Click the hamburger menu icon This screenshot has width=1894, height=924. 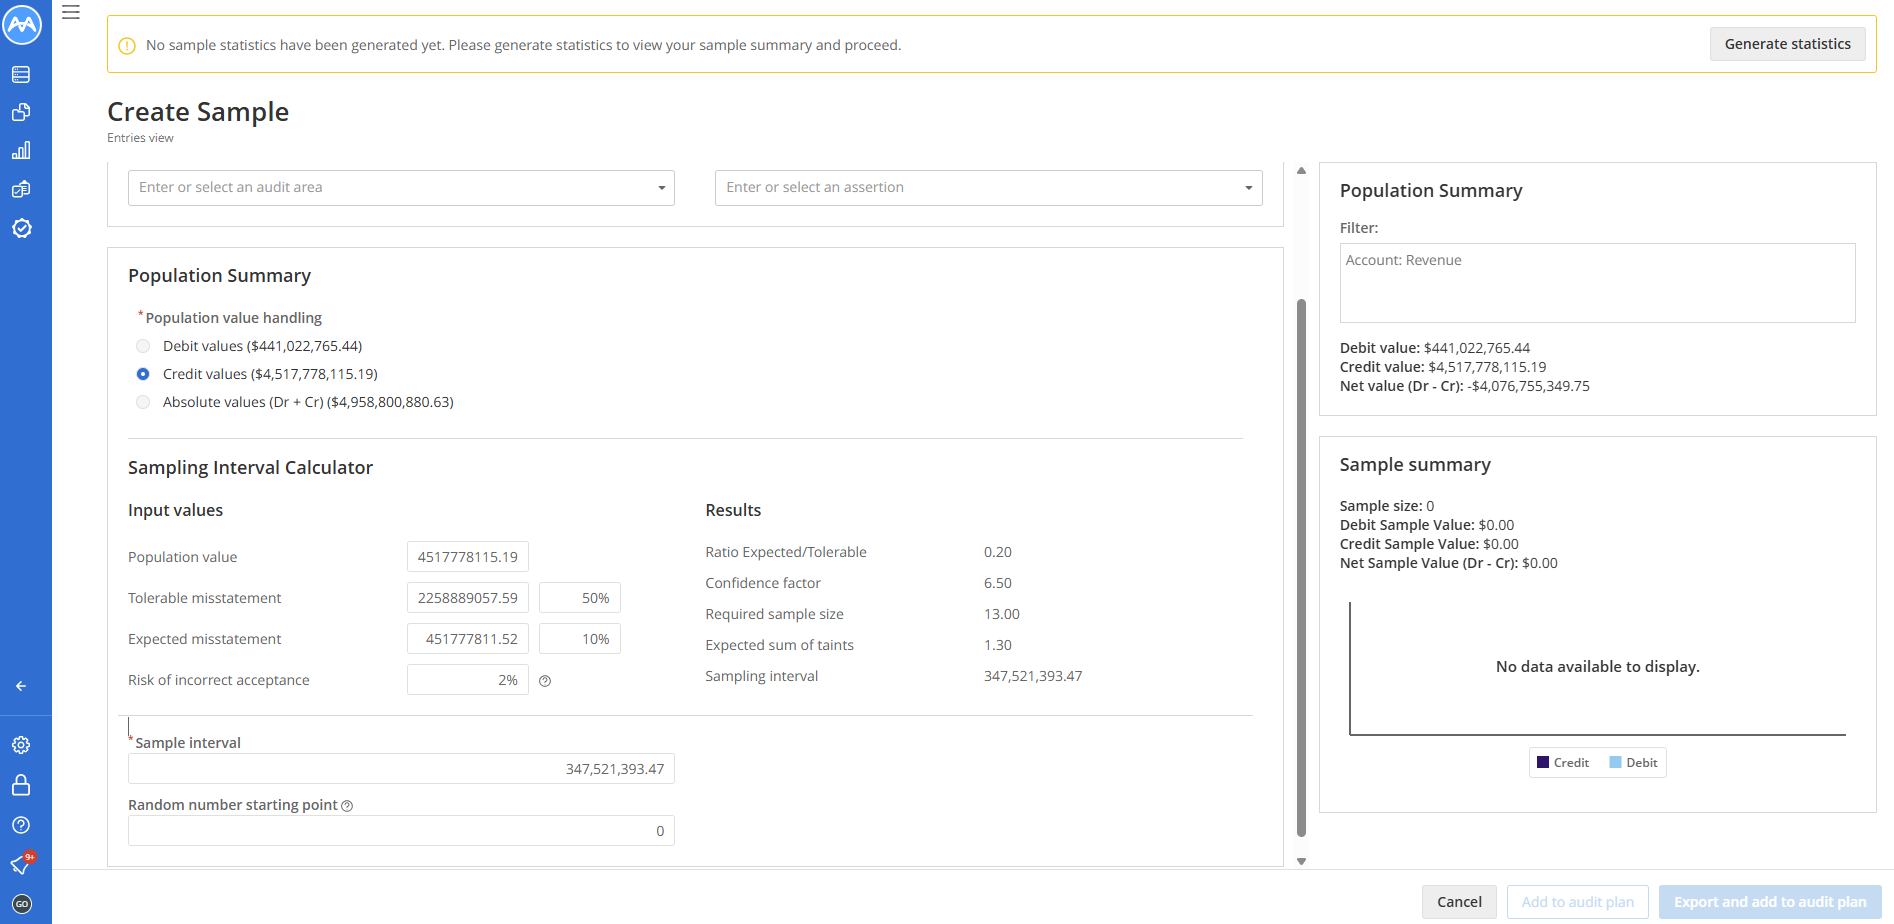tap(71, 13)
